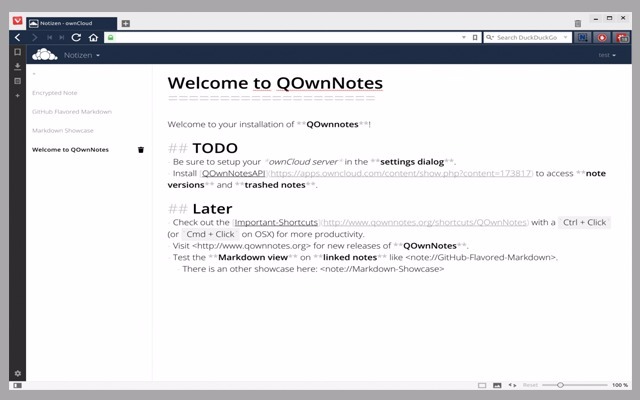
Task: Click the apps.owncloud.com URL link
Action: click(401, 173)
